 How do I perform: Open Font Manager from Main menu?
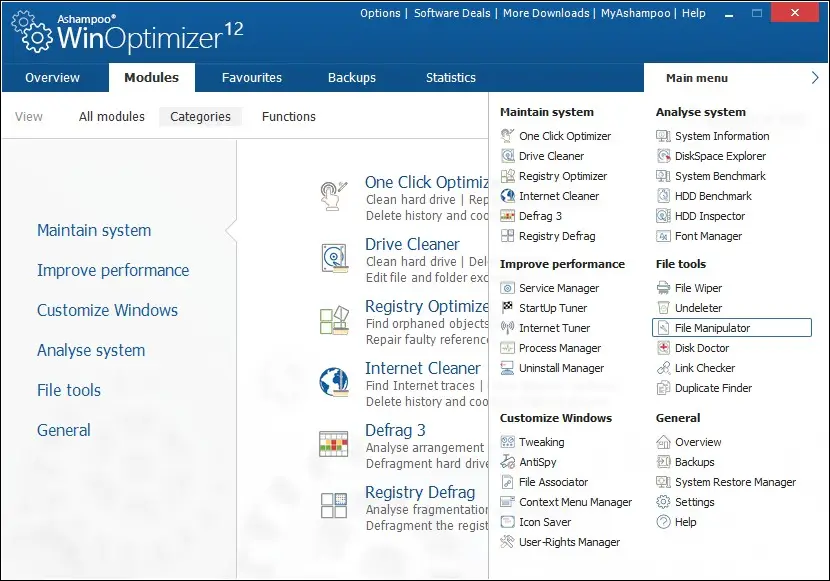pyautogui.click(x=708, y=236)
